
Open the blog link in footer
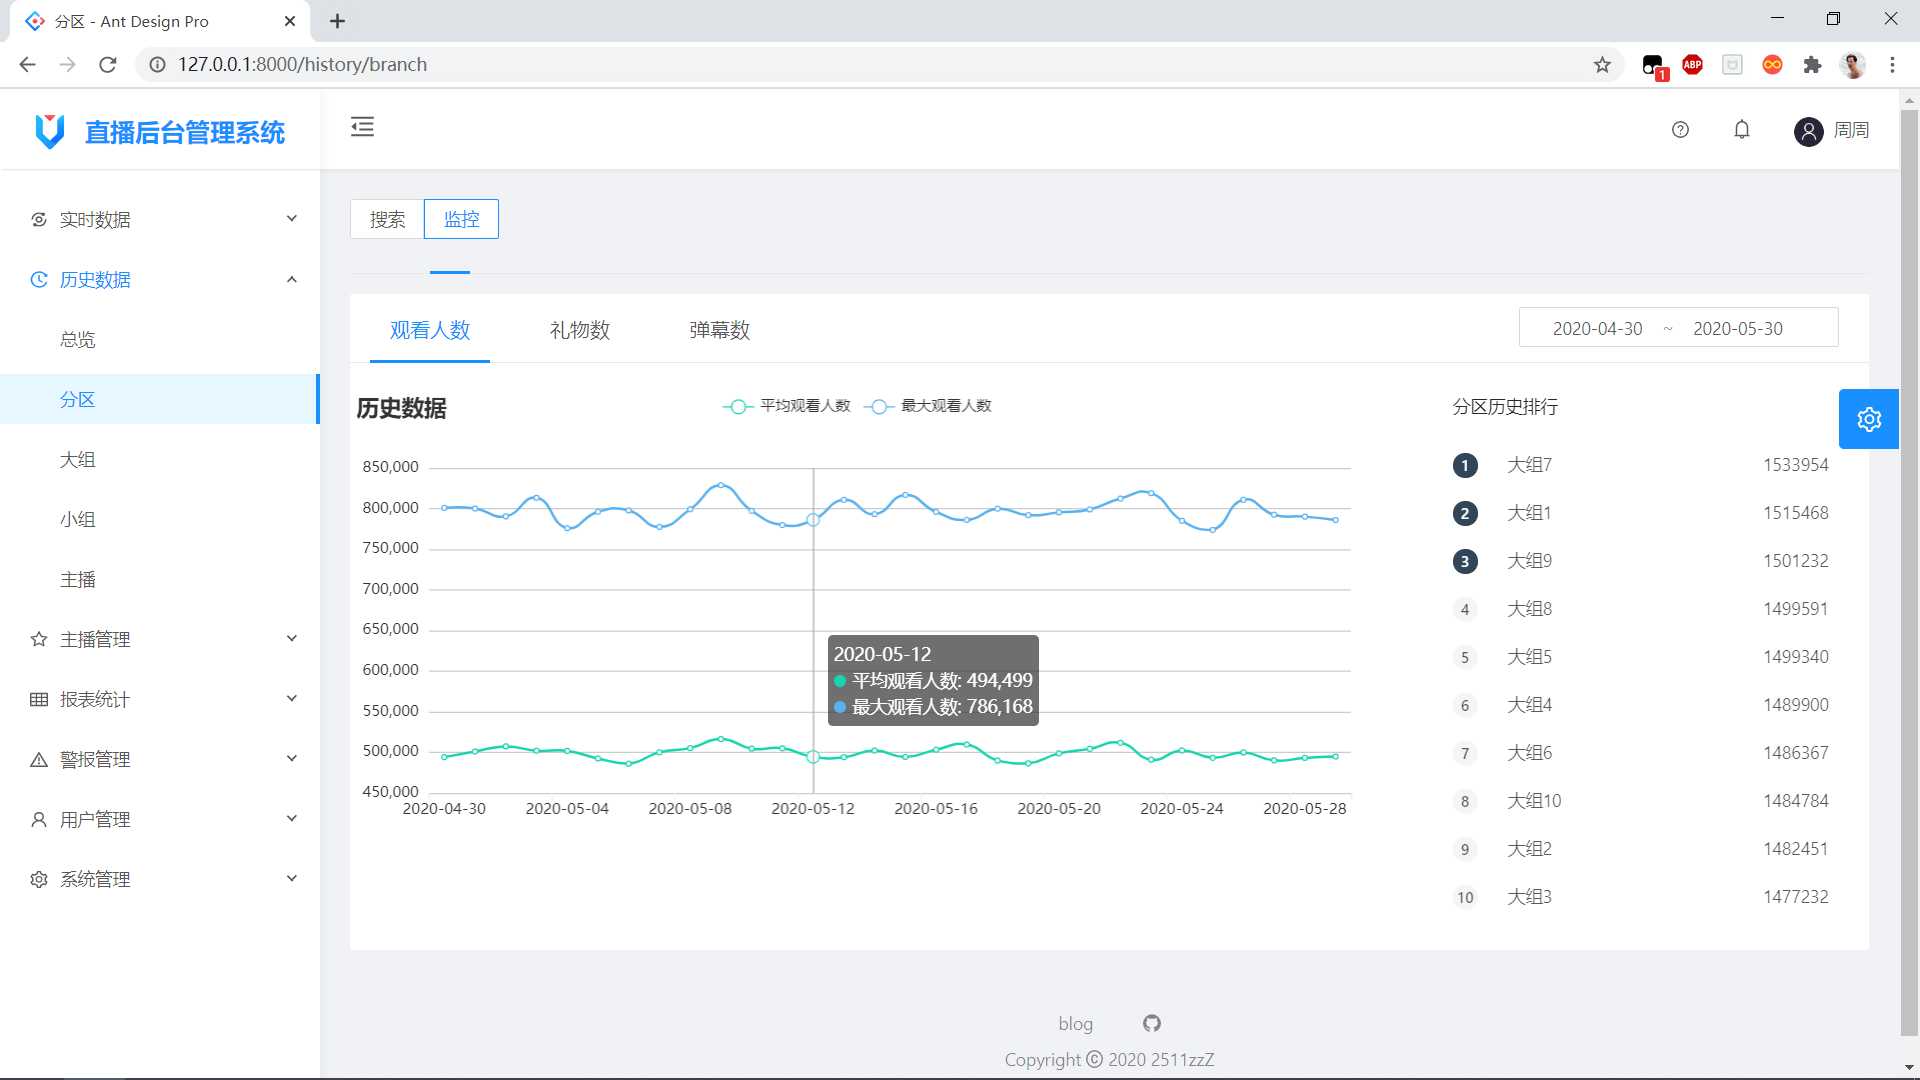tap(1075, 1023)
